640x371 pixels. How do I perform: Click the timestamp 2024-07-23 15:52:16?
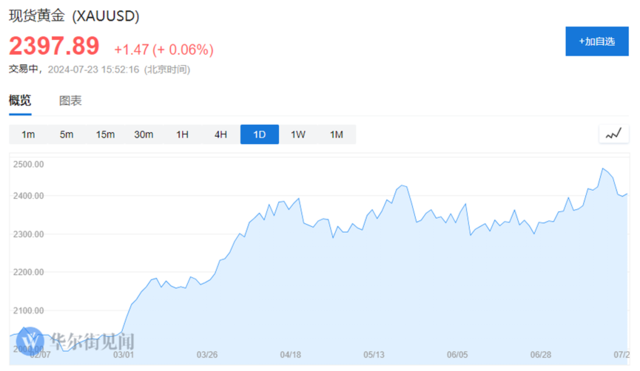[93, 69]
